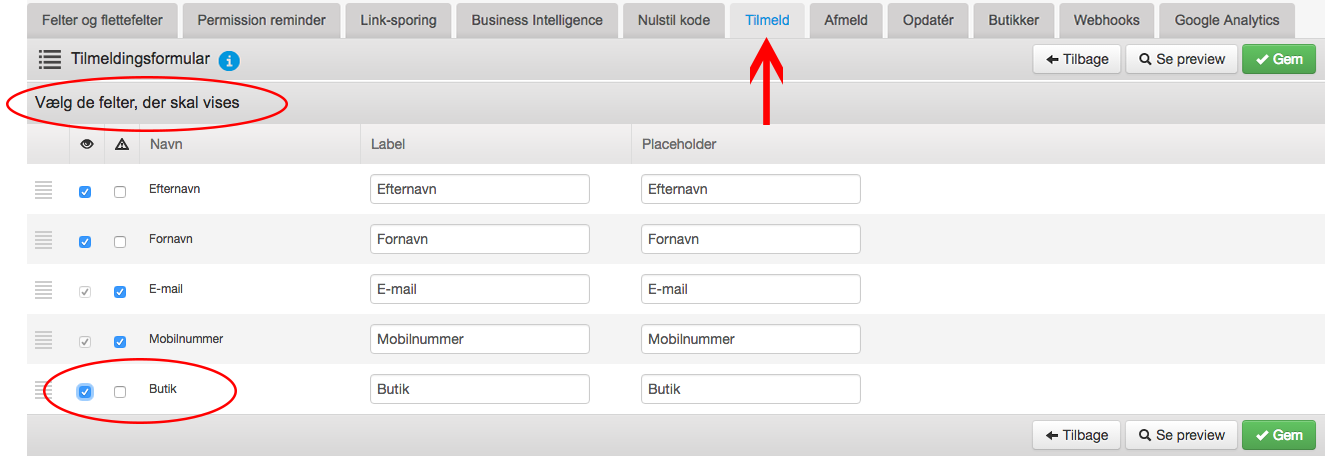This screenshot has width=1325, height=456.
Task: Click the drag handle for Fornavn row
Action: 43,240
